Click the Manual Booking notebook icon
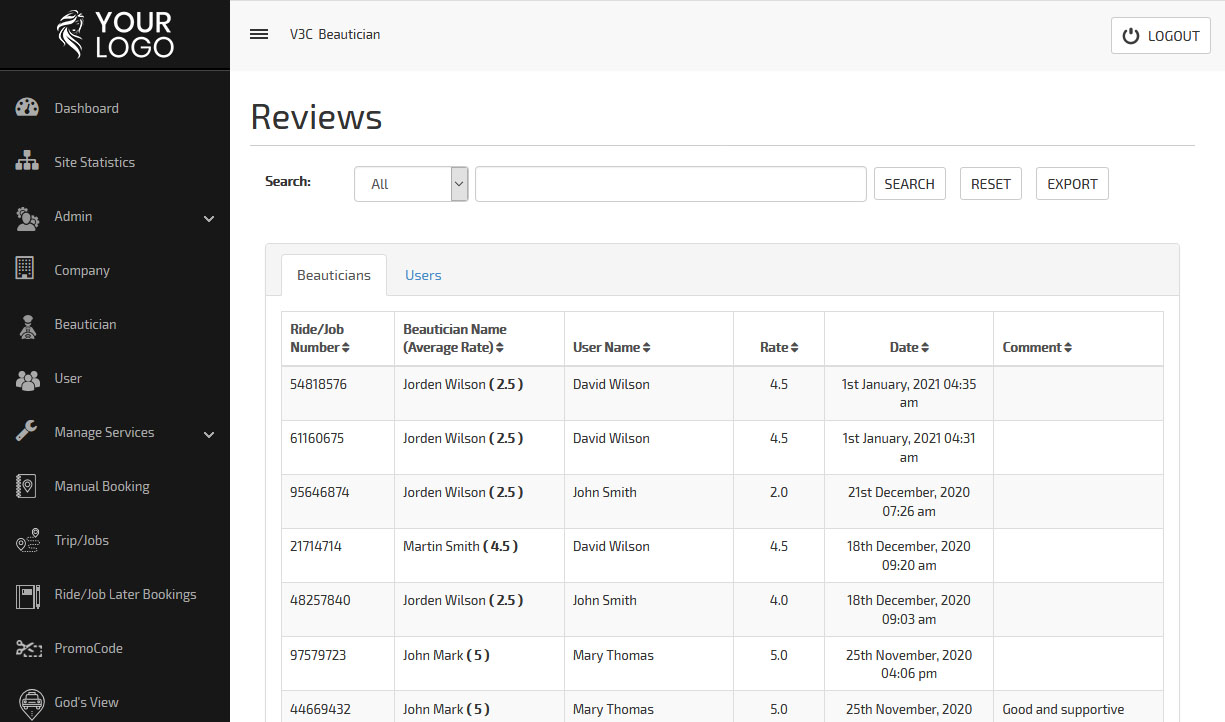Viewport: 1225px width, 722px height. tap(27, 486)
